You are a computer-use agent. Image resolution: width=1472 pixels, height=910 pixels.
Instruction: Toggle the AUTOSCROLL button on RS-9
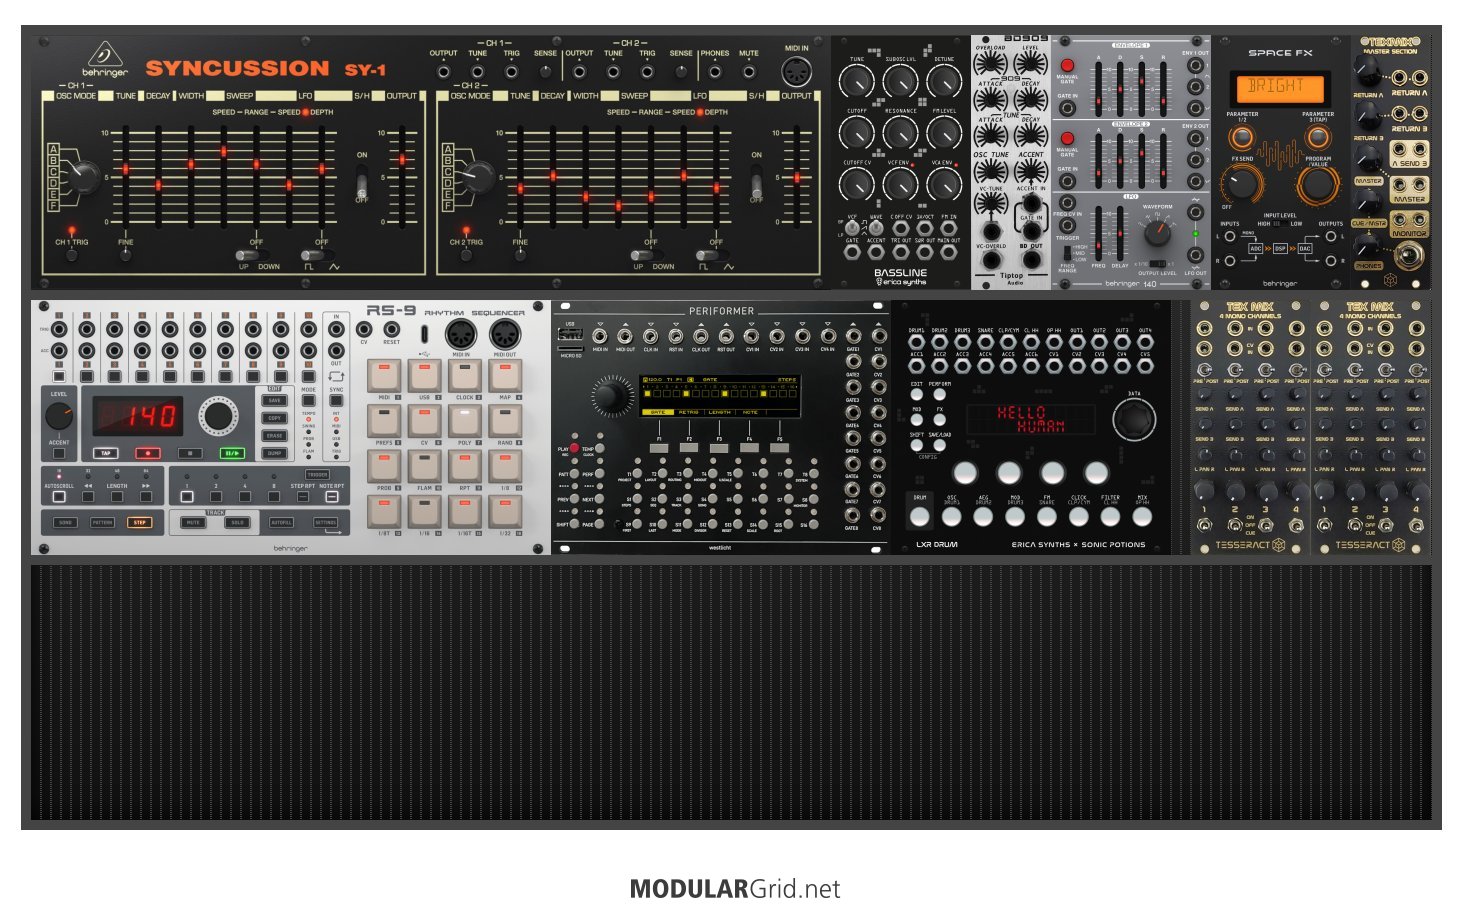(59, 497)
